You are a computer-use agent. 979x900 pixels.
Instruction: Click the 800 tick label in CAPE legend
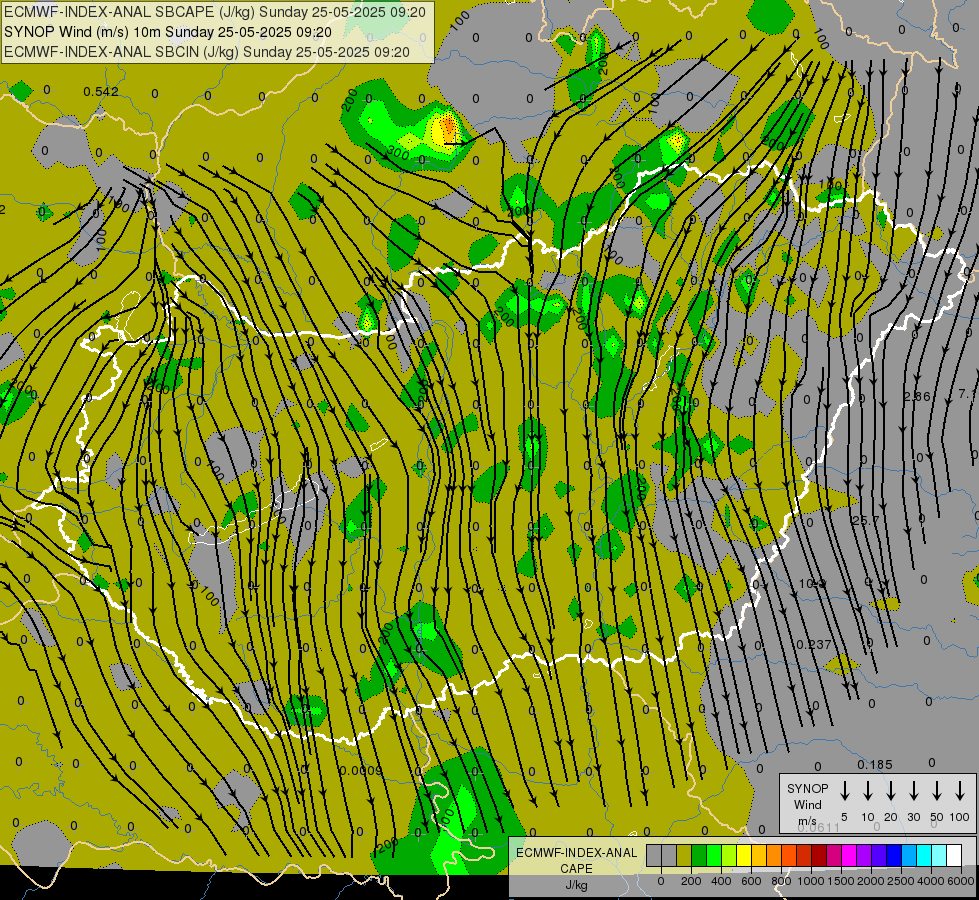pyautogui.click(x=781, y=881)
